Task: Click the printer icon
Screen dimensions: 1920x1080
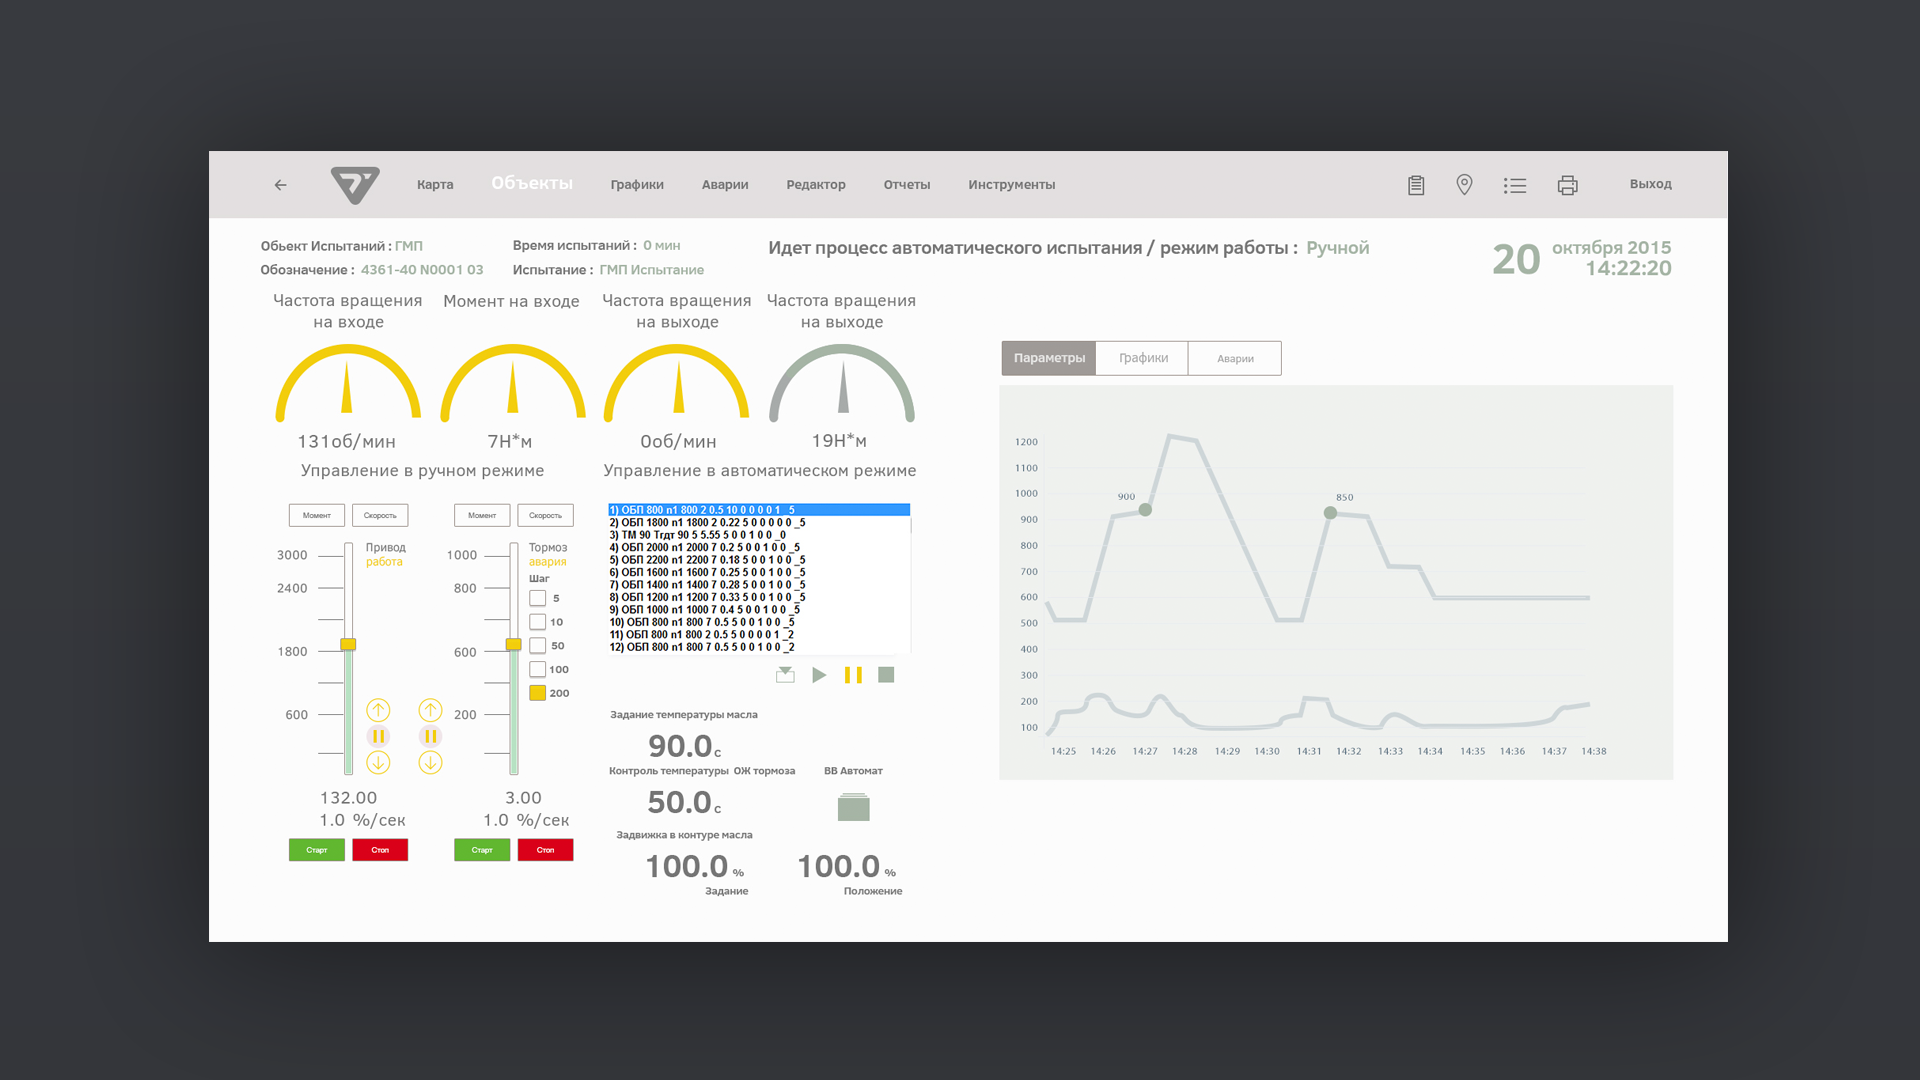Action: pyautogui.click(x=1567, y=185)
